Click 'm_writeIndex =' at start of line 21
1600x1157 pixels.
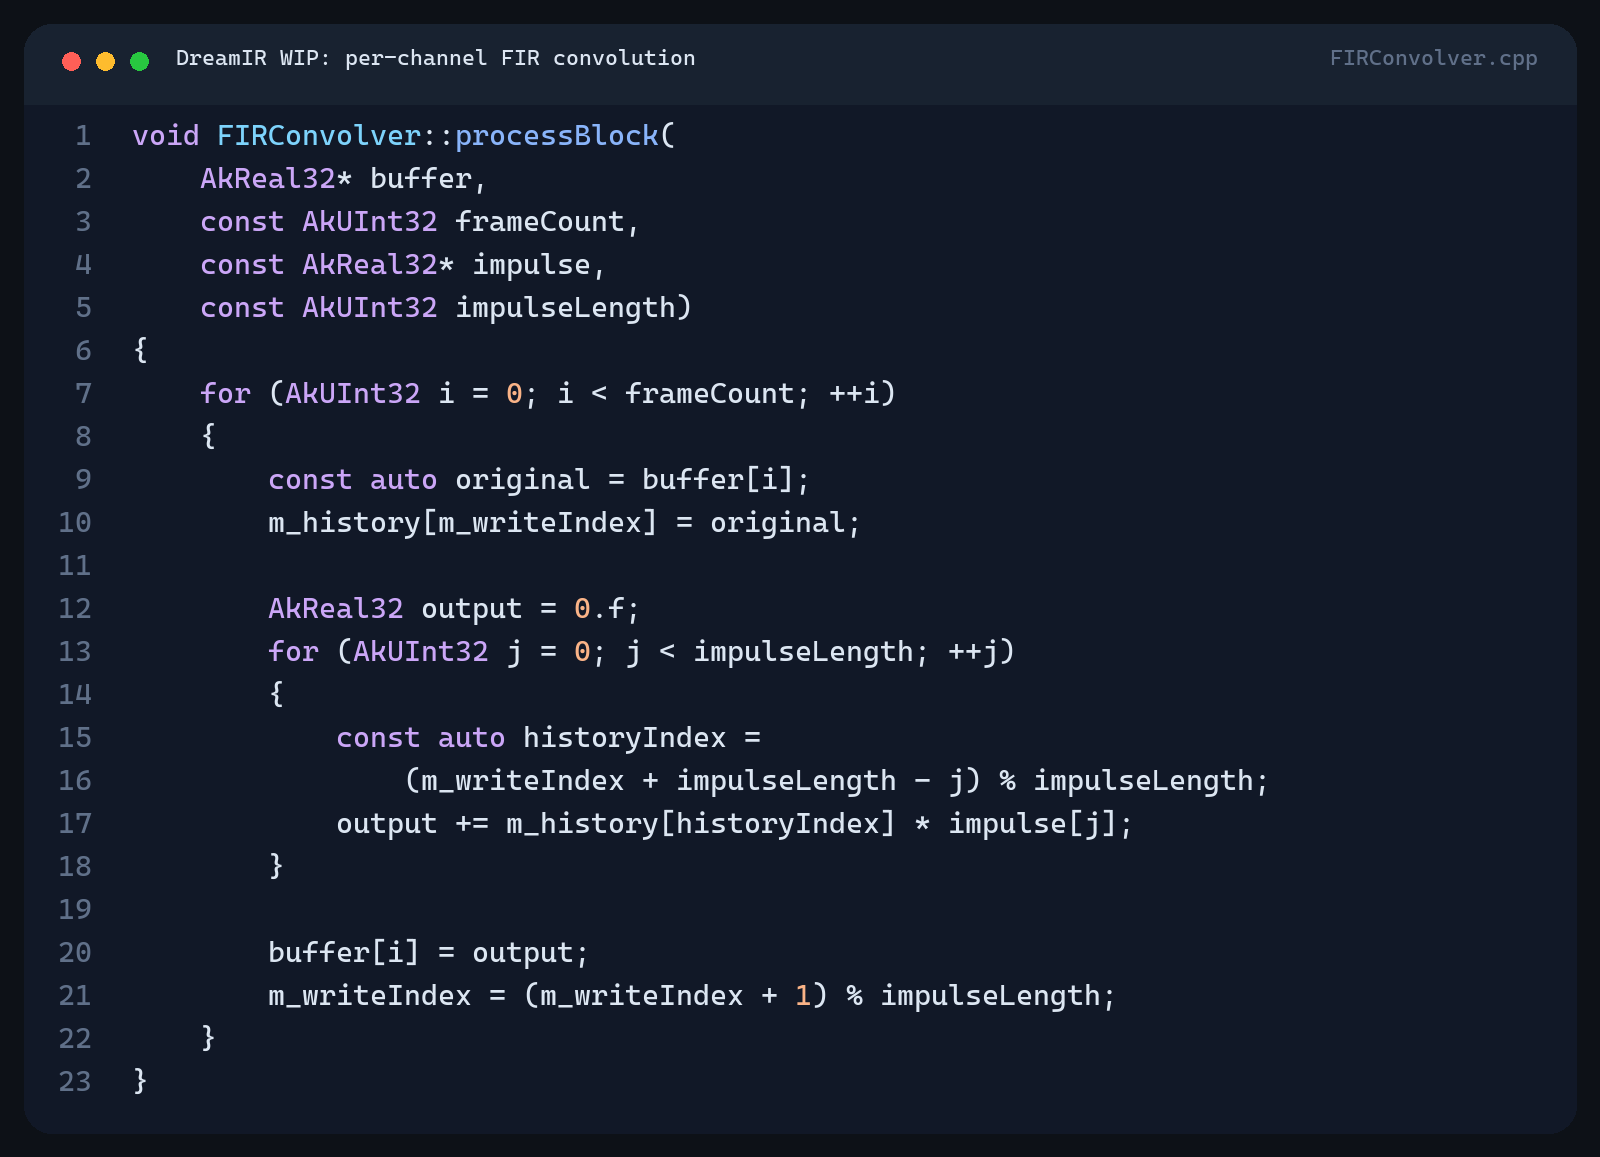pyautogui.click(x=387, y=995)
